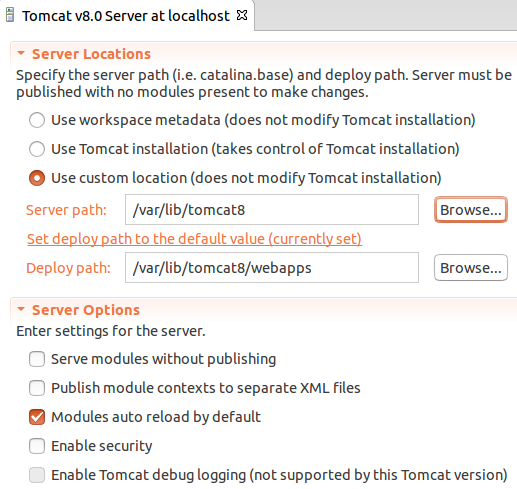Click the Server path text field
The image size is (517, 489).
click(x=272, y=210)
